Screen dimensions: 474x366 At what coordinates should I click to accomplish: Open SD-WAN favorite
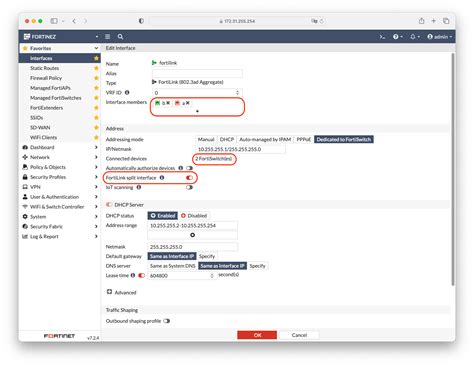pos(40,128)
